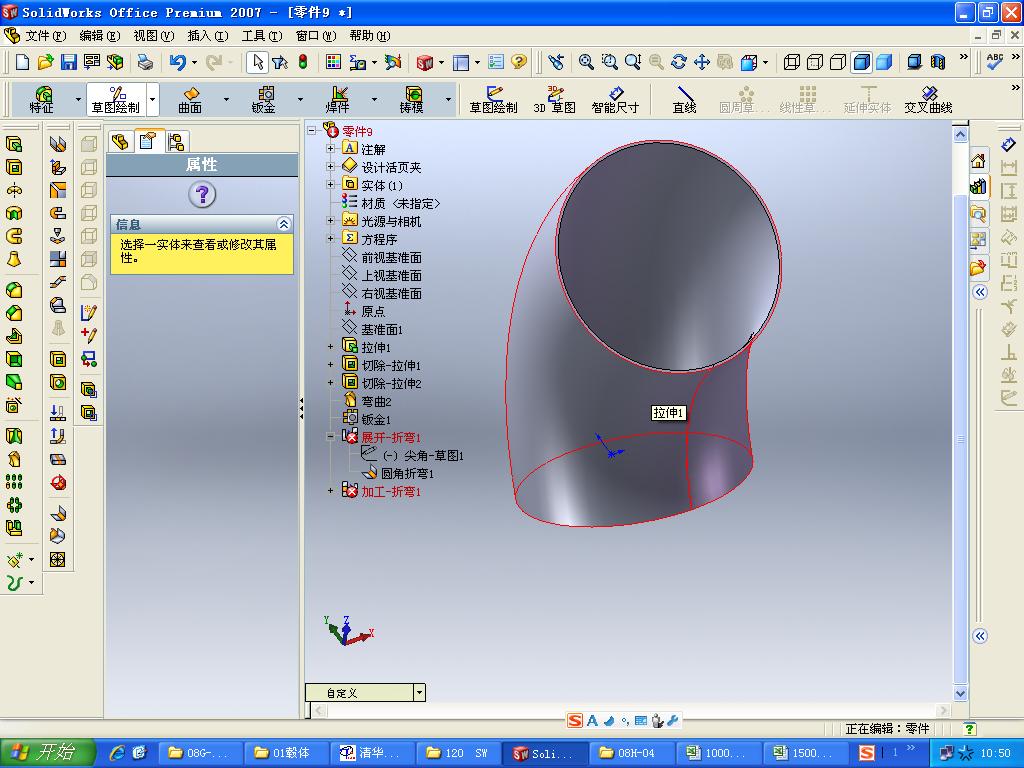Click the Spelling check ABC icon
1024x768 pixels.
click(995, 62)
